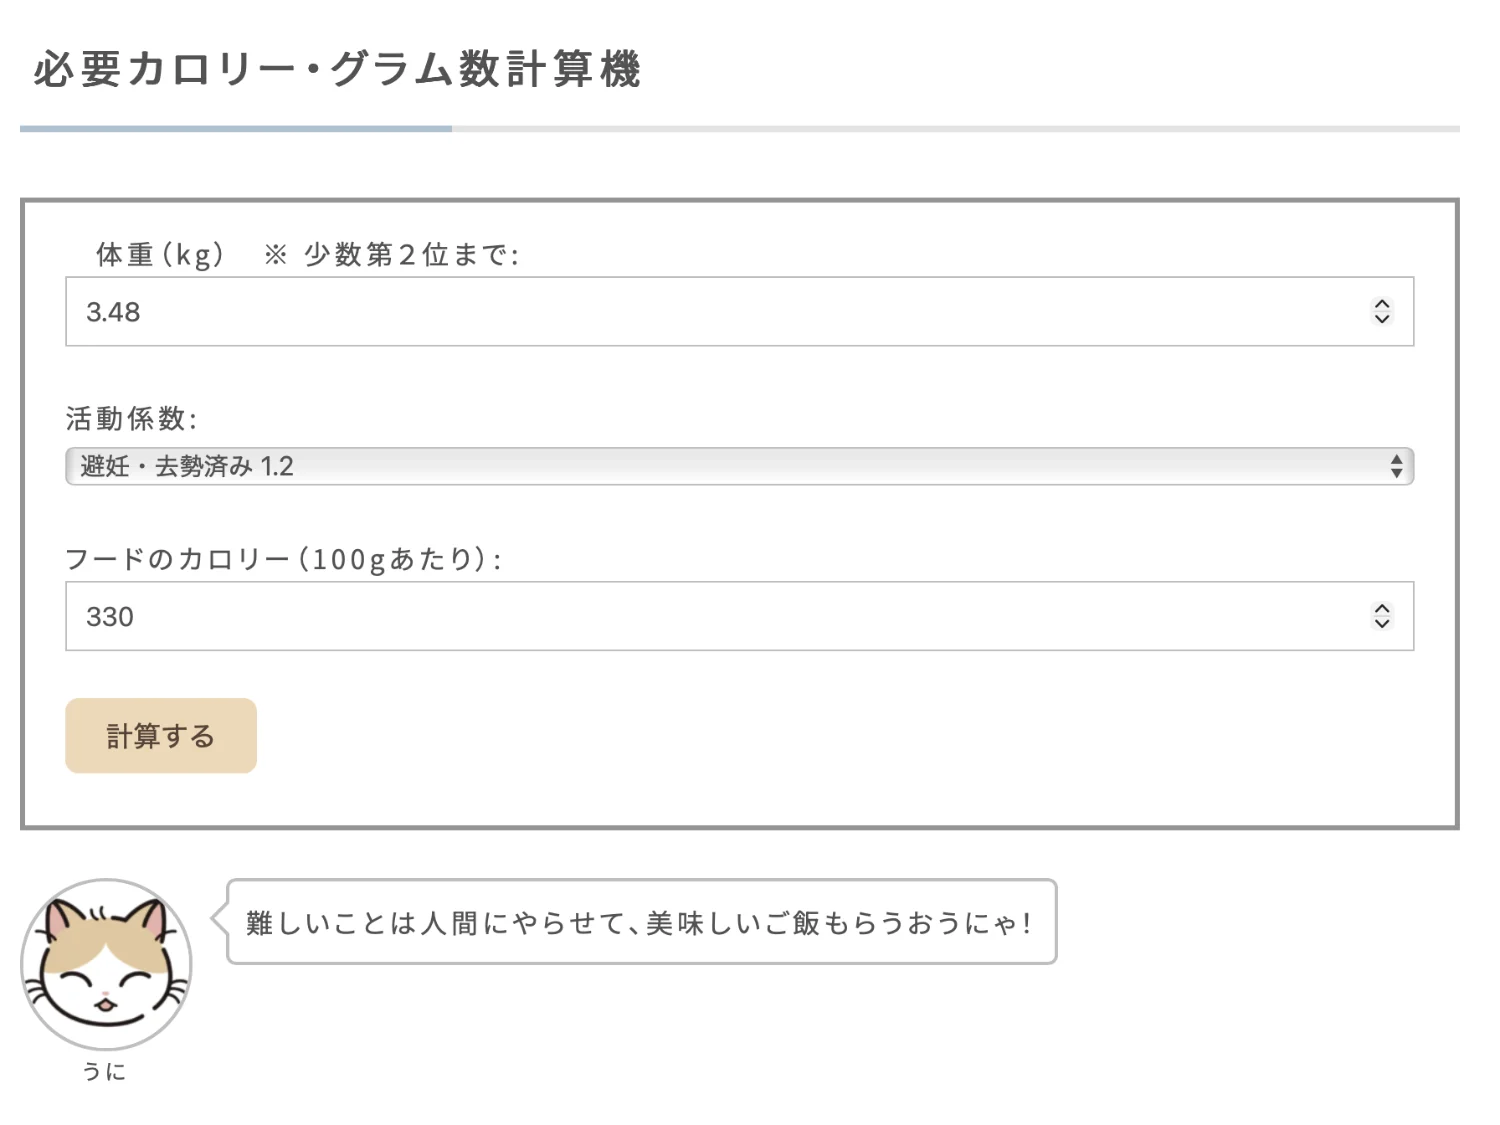Click the cat's speech bubble message
The image size is (1500, 1125).
click(640, 922)
